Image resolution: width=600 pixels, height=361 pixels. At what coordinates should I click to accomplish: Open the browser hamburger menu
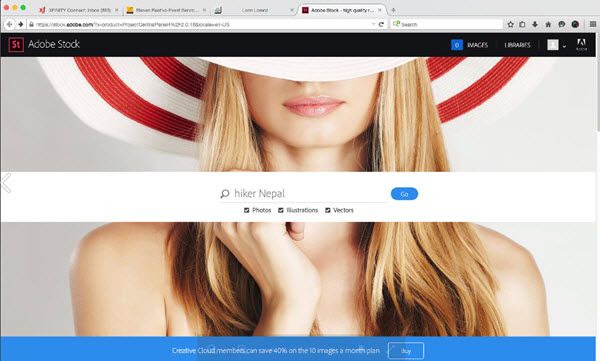coord(593,24)
